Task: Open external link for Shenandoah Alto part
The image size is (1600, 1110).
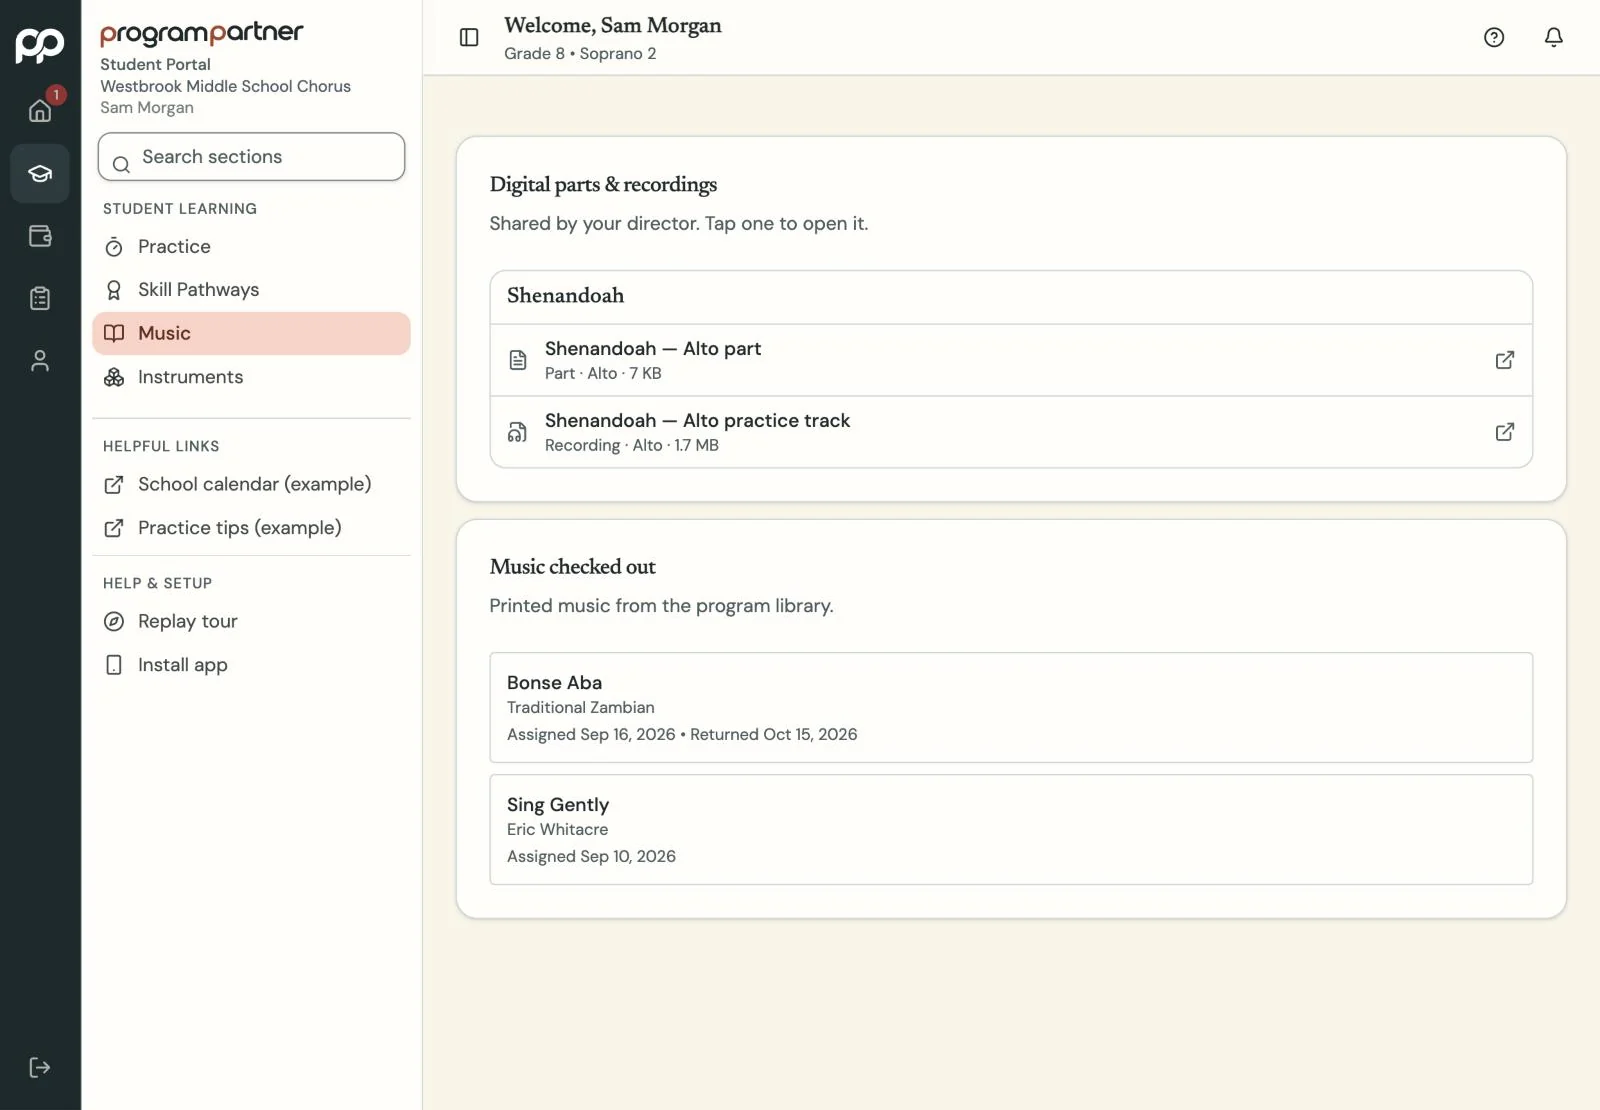Action: pos(1505,360)
